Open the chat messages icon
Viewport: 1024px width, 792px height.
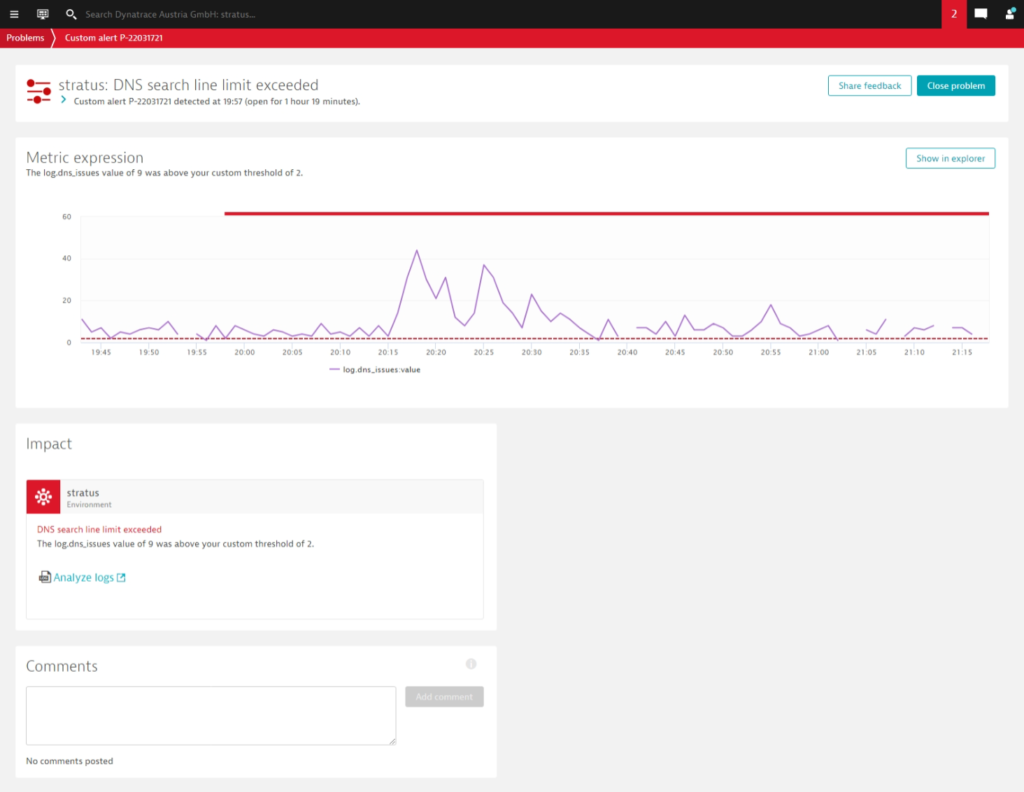[x=980, y=14]
